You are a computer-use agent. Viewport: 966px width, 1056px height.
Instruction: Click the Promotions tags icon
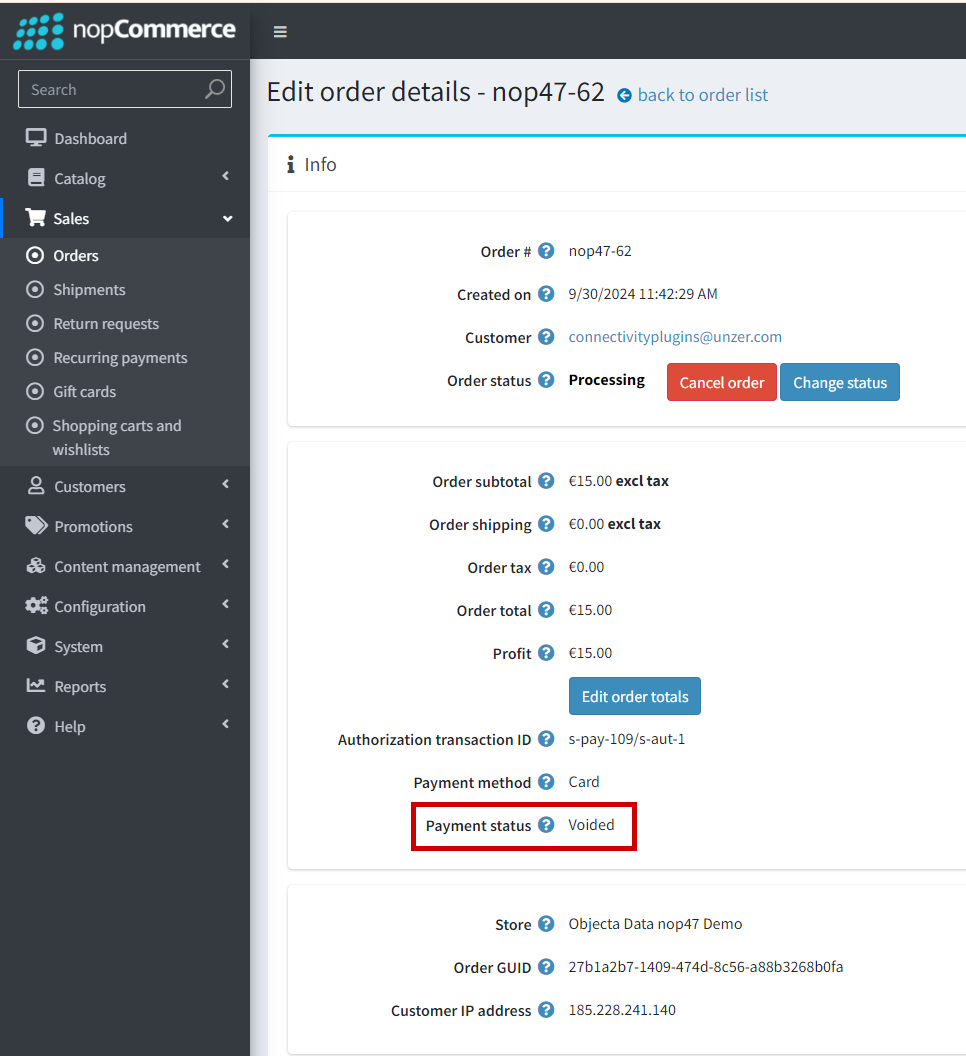[x=36, y=525]
